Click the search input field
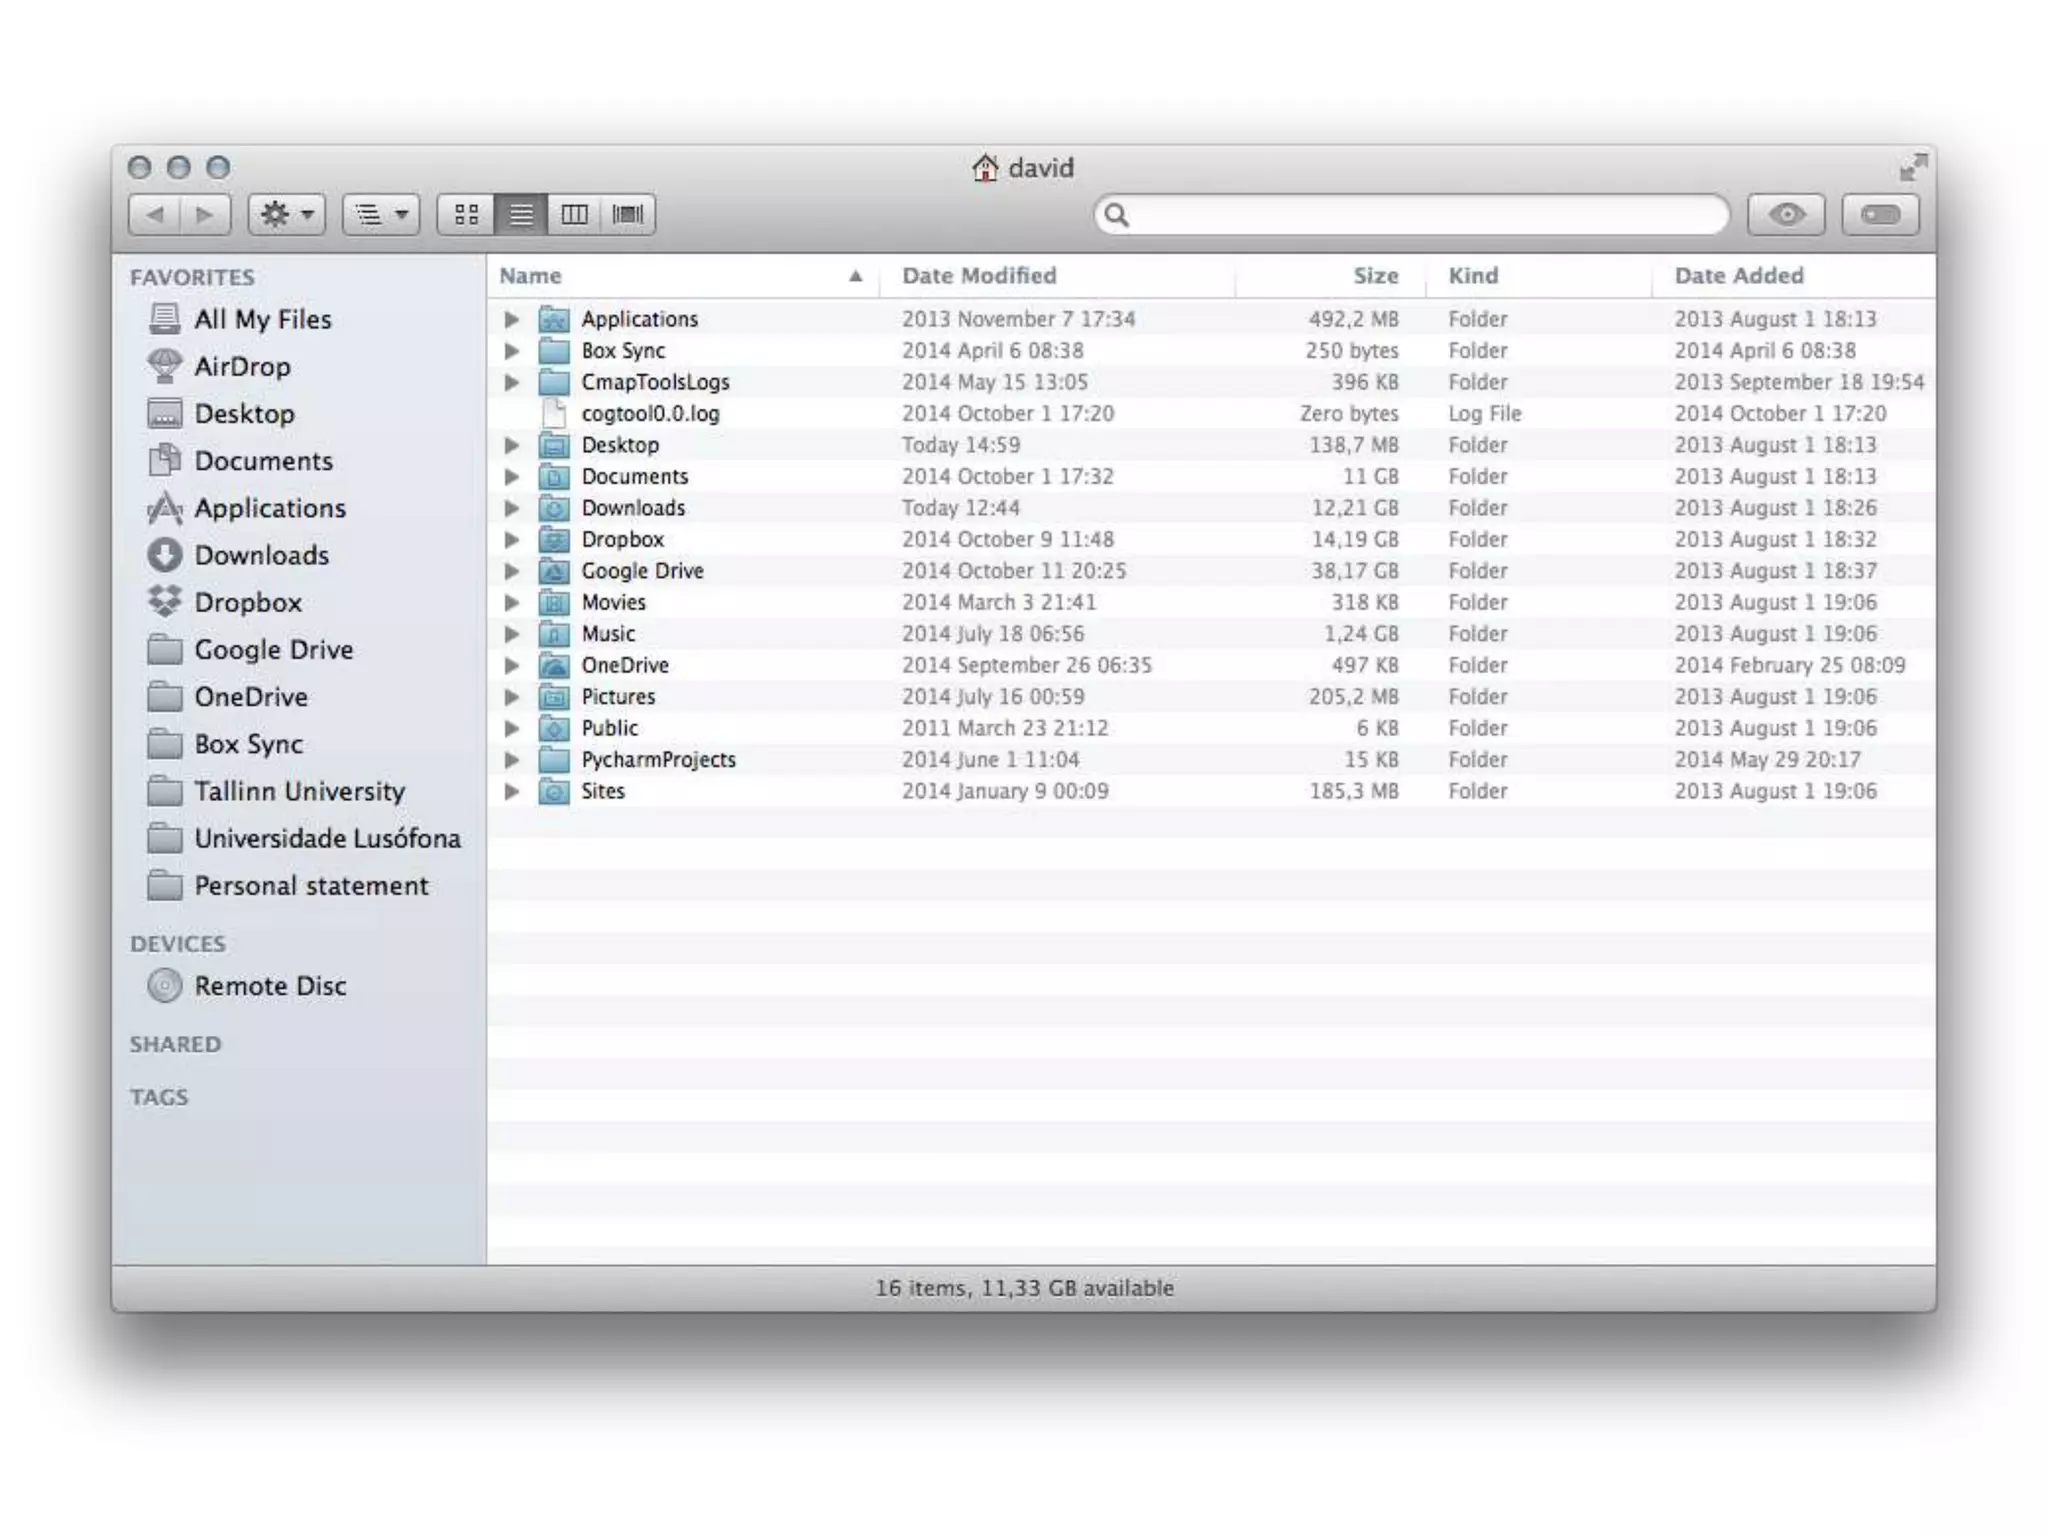The height and width of the screenshot is (1536, 2048). (1420, 214)
